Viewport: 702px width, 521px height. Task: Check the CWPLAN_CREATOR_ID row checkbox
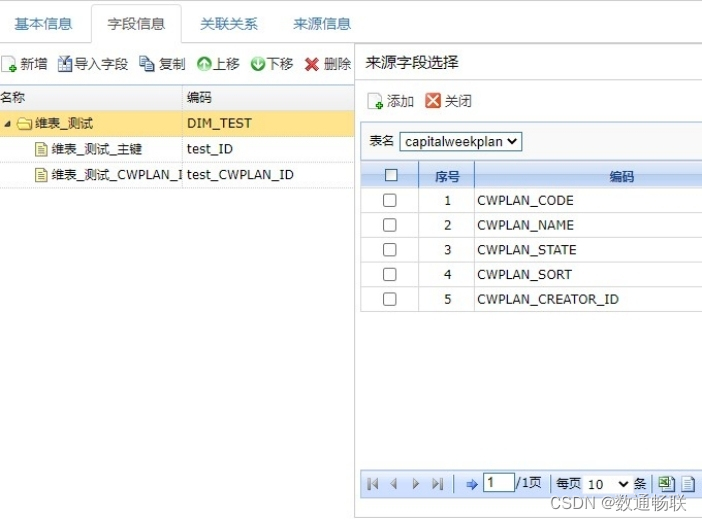(390, 299)
